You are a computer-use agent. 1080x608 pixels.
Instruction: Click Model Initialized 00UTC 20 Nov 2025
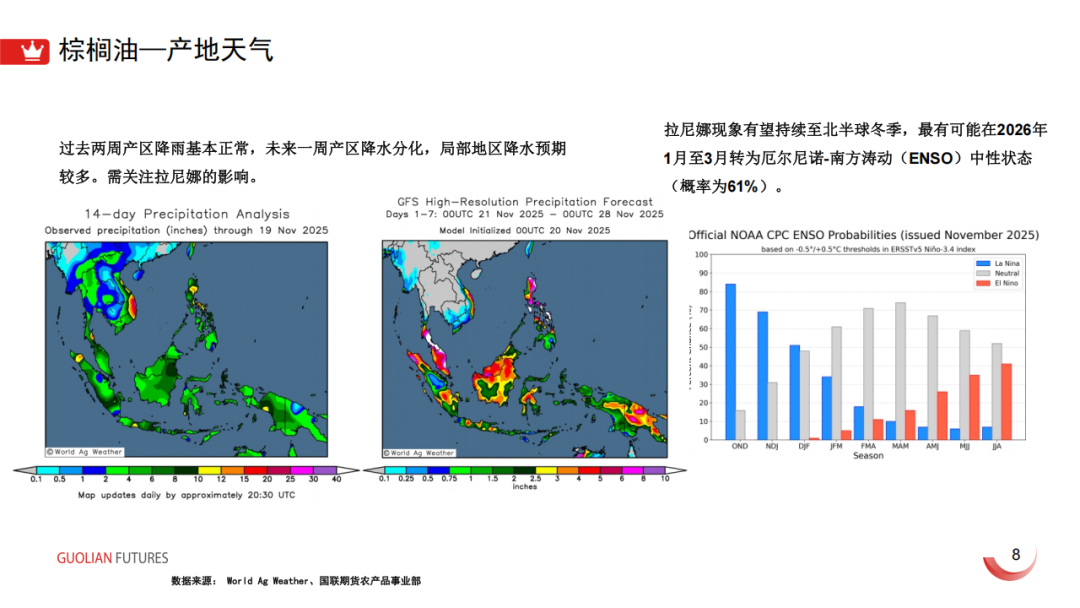(x=525, y=231)
